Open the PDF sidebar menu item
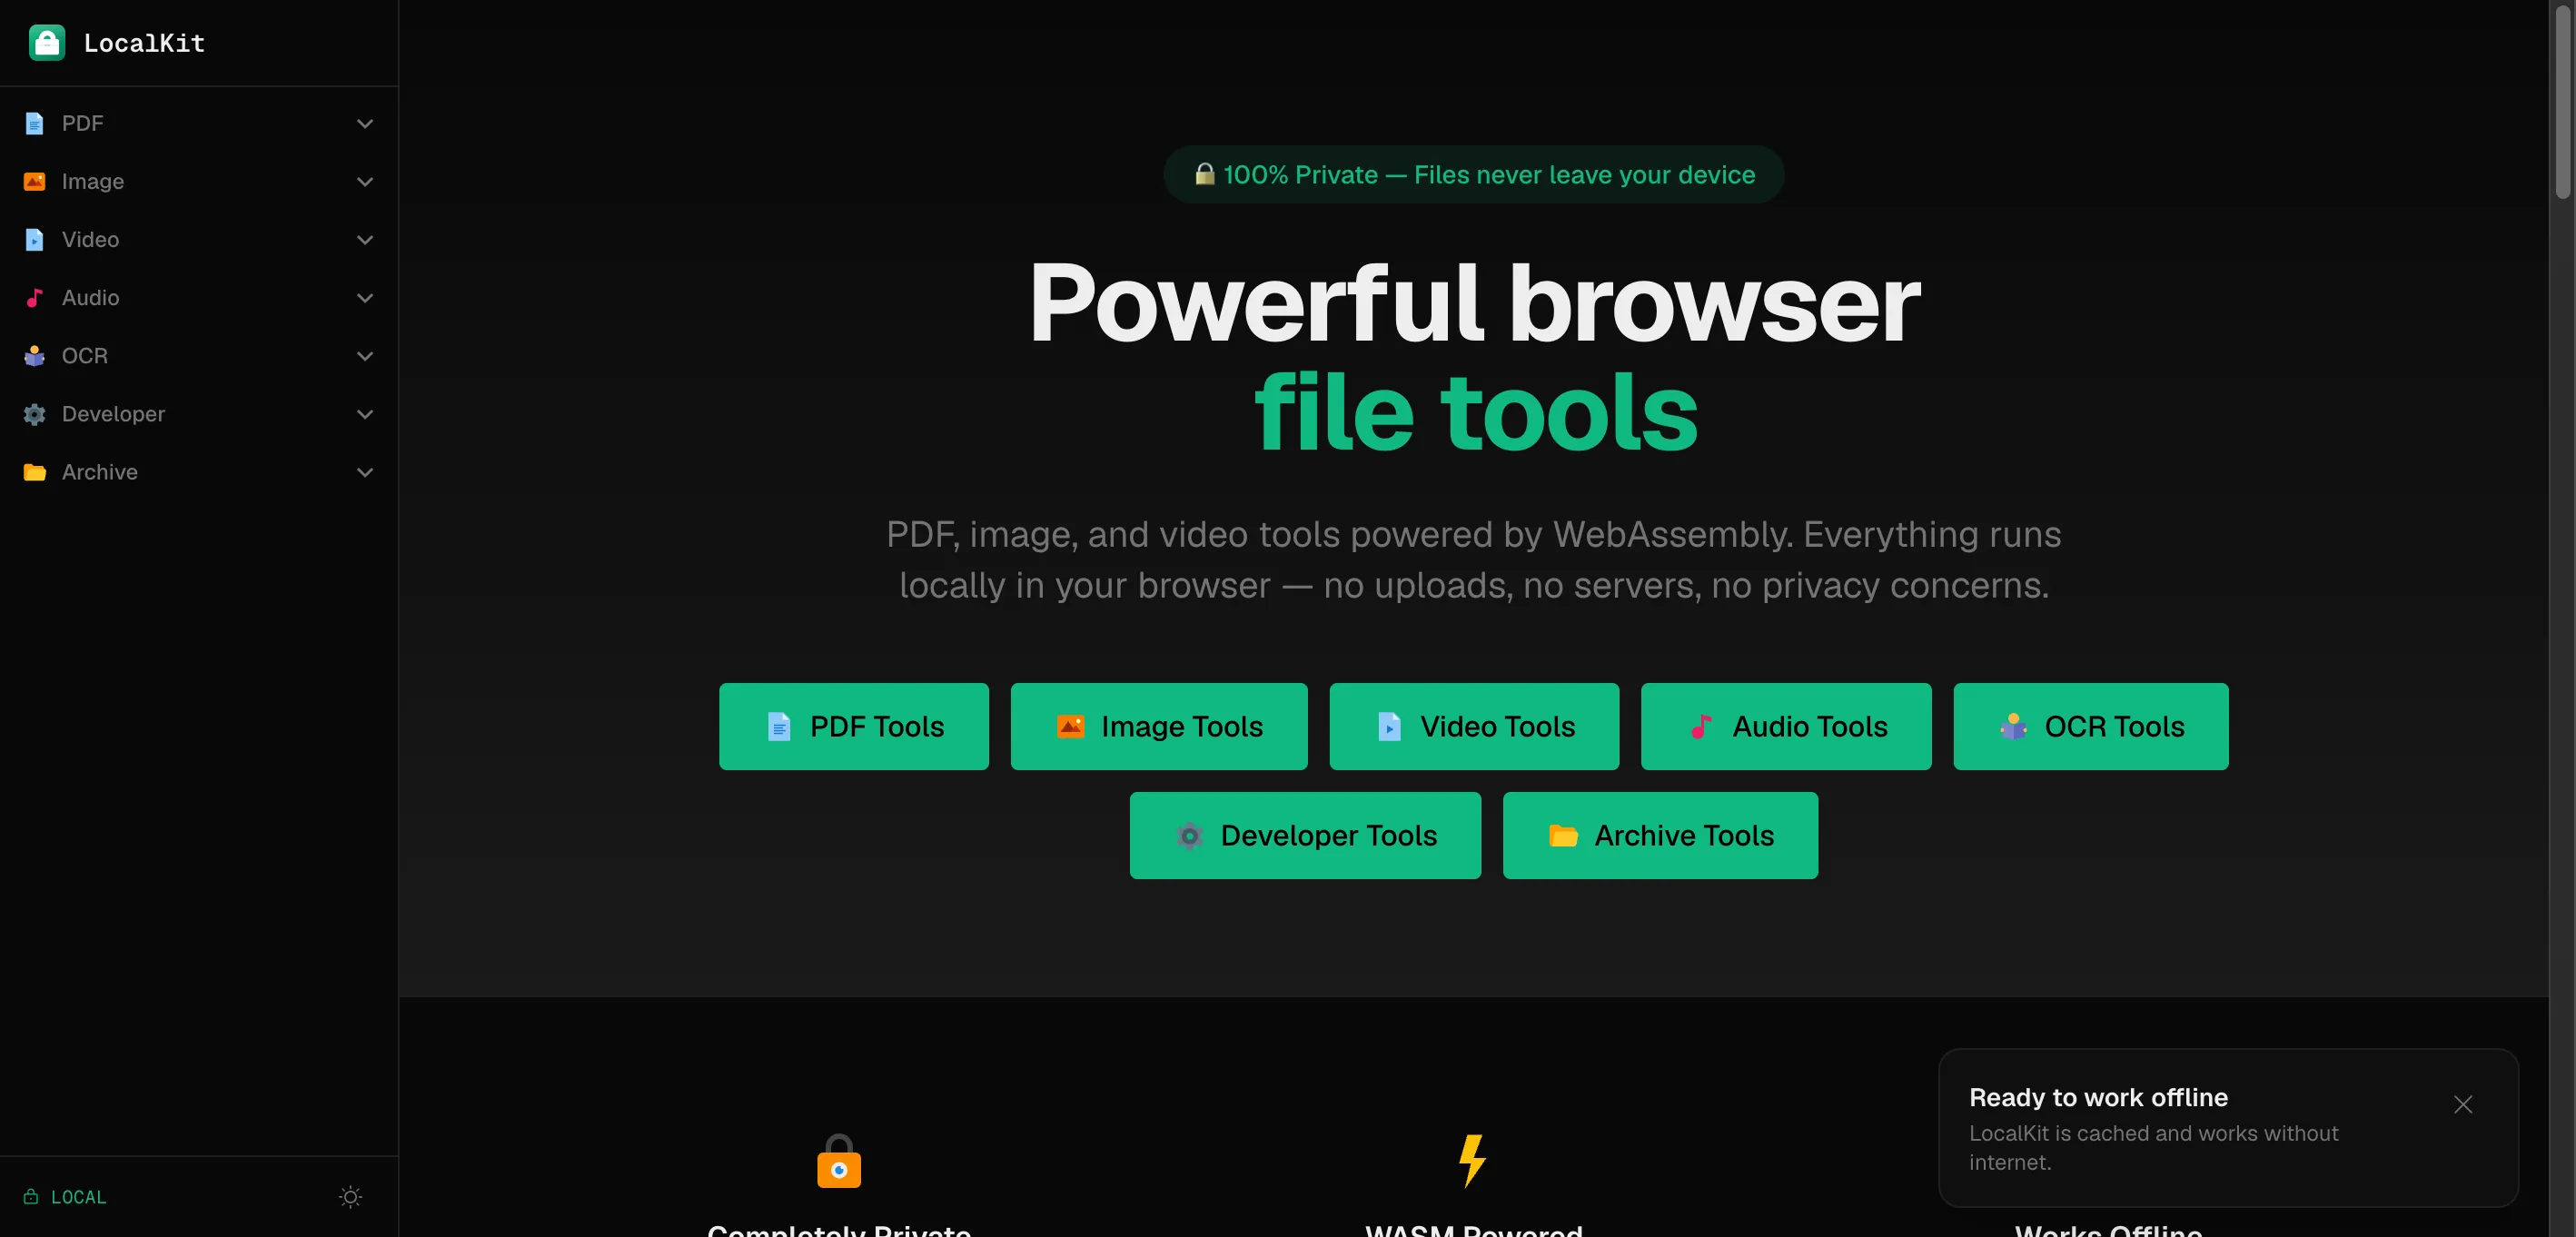The image size is (2576, 1237). pyautogui.click(x=199, y=123)
